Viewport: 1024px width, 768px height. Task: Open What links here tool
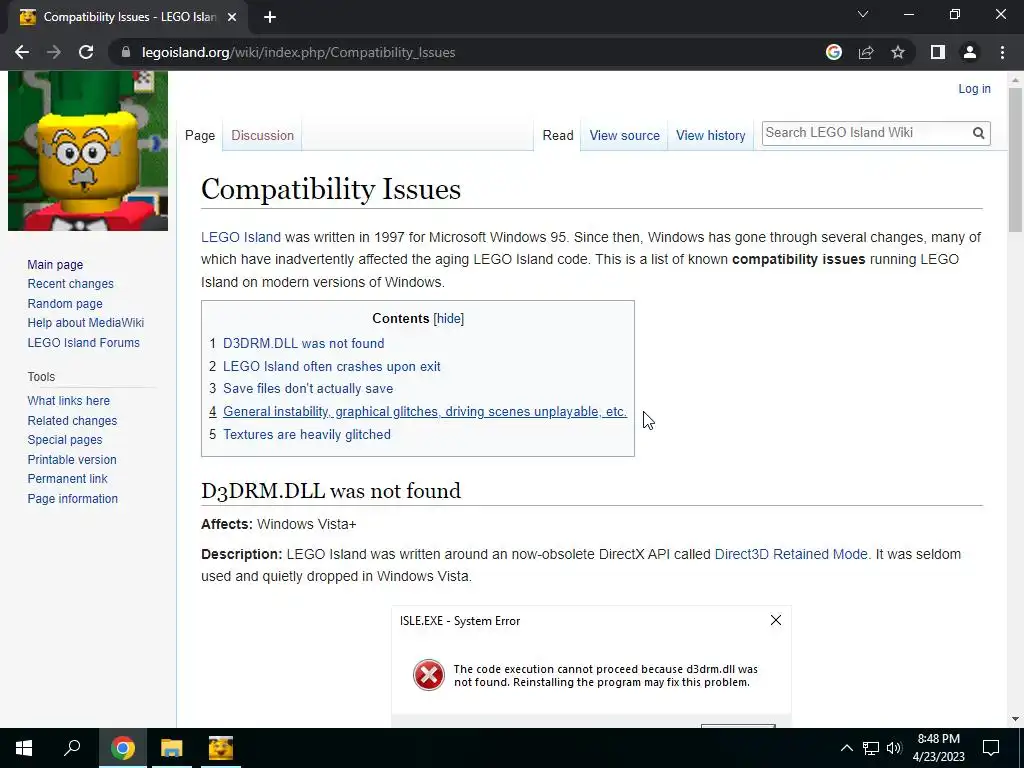(x=69, y=401)
